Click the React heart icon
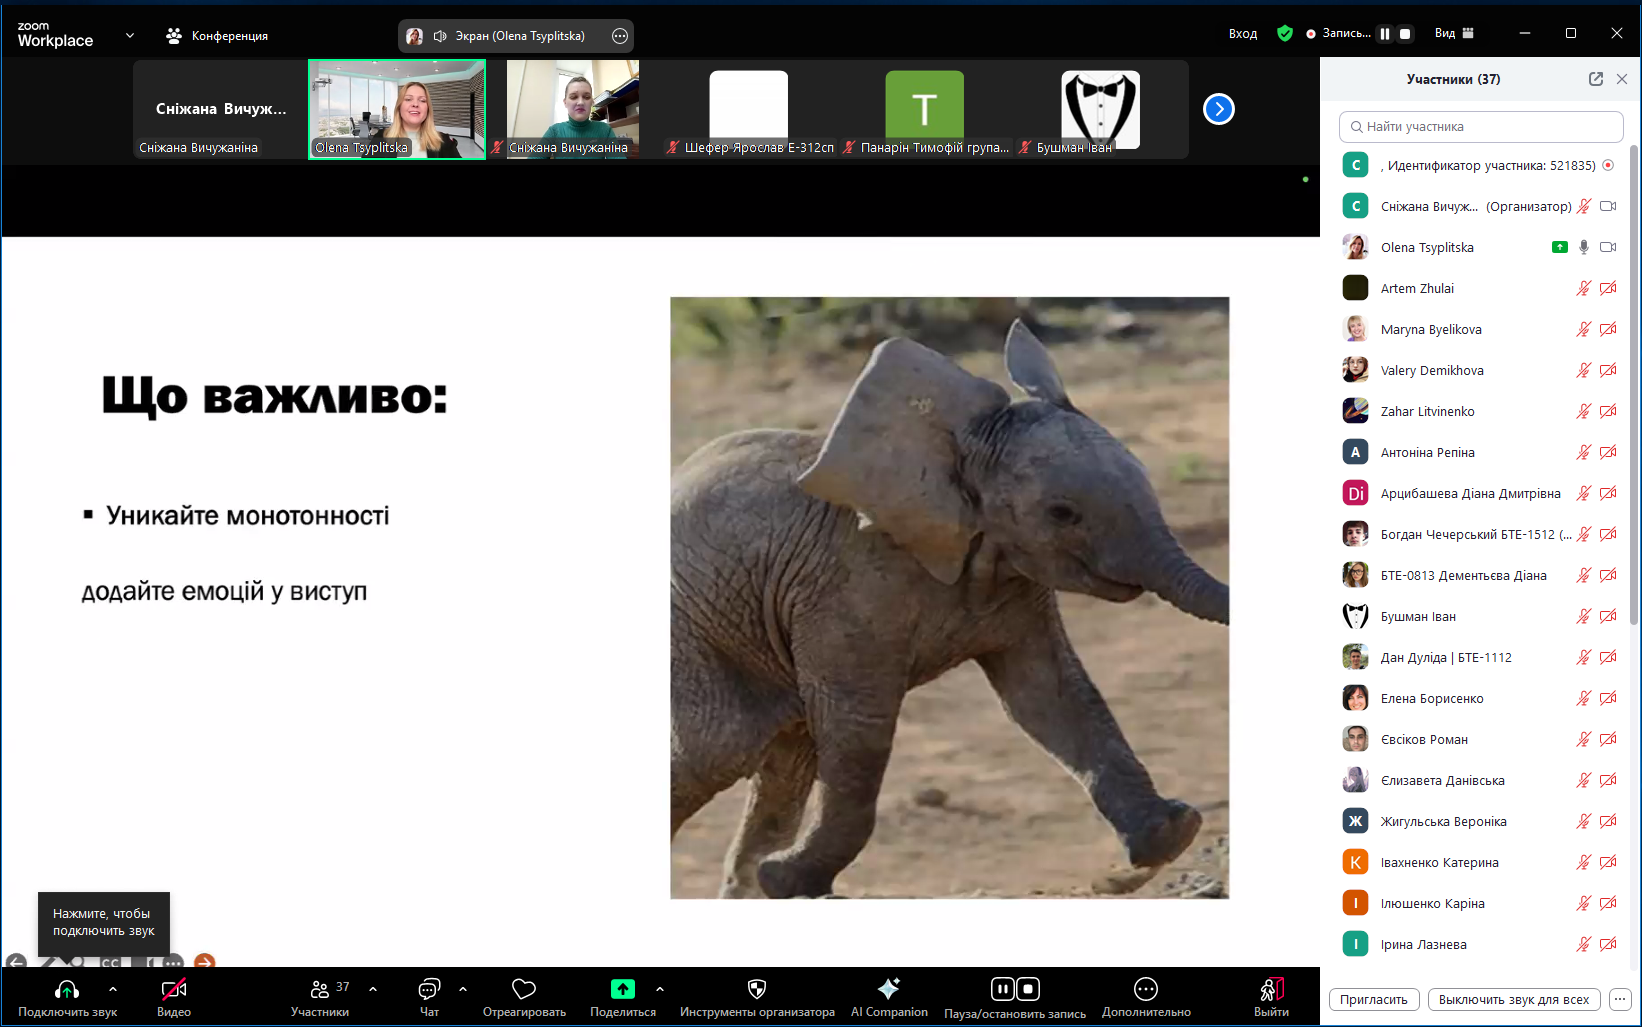 tap(524, 989)
